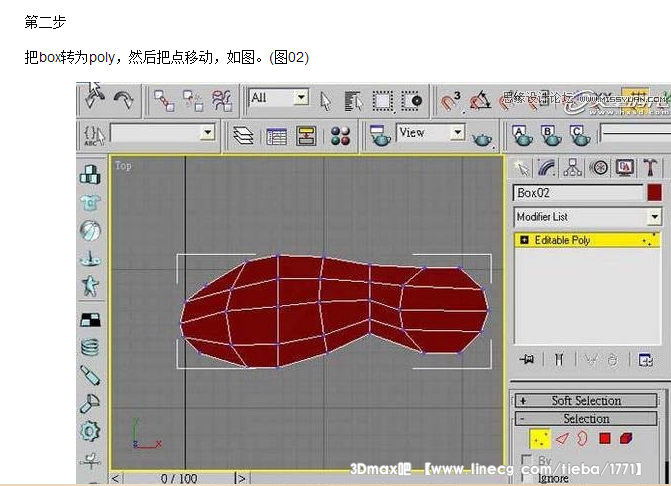
Task: Open the Material Editor four-spheres icon
Action: click(x=340, y=136)
